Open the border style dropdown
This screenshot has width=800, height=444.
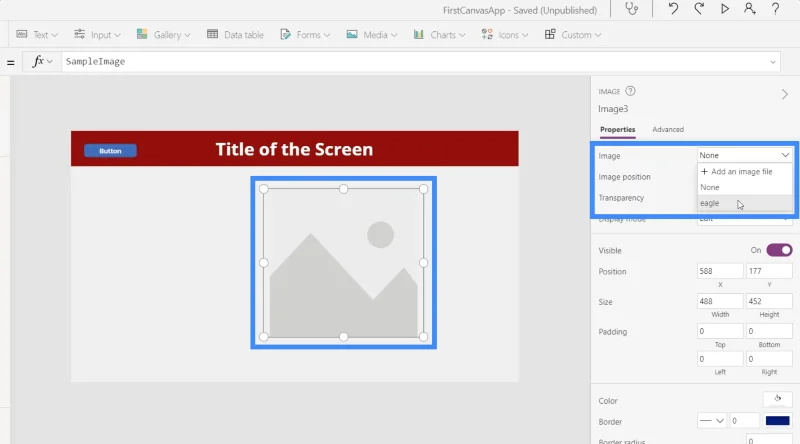(x=712, y=421)
